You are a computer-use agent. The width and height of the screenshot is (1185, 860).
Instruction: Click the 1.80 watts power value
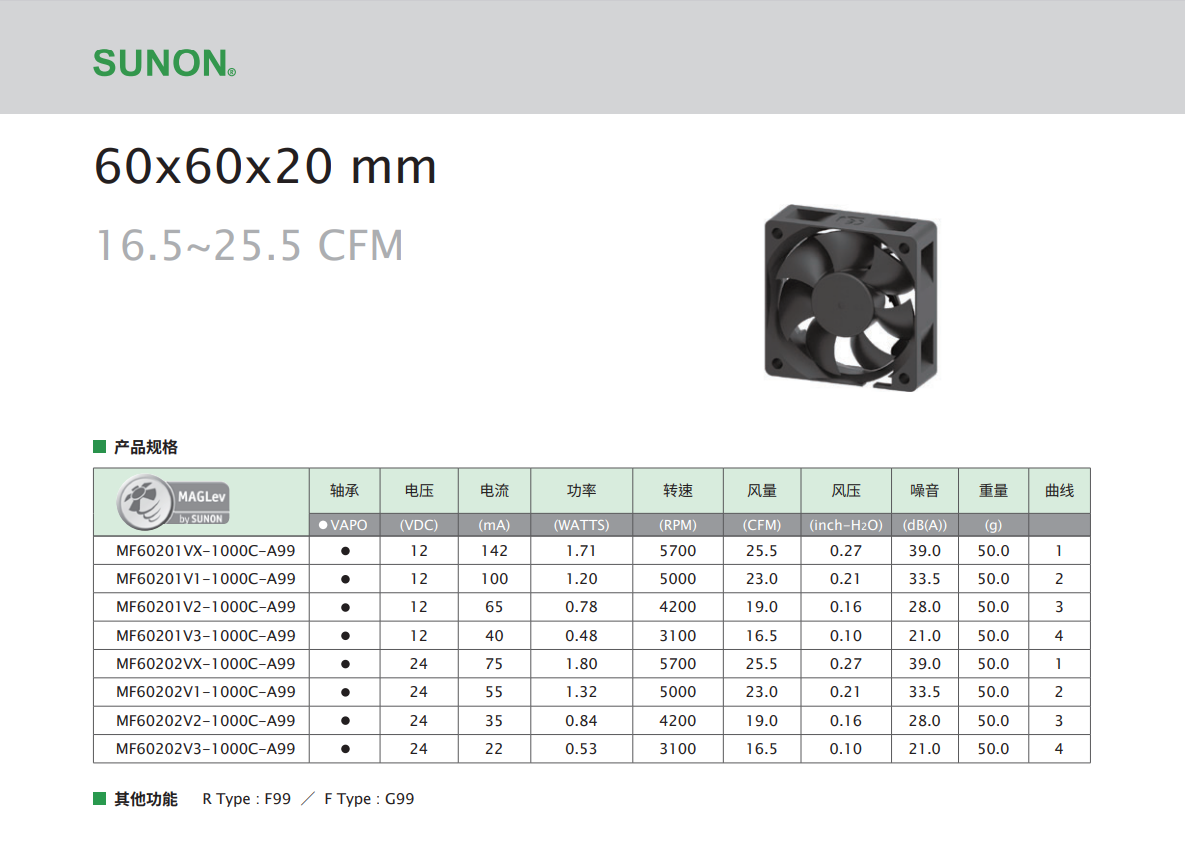[581, 664]
